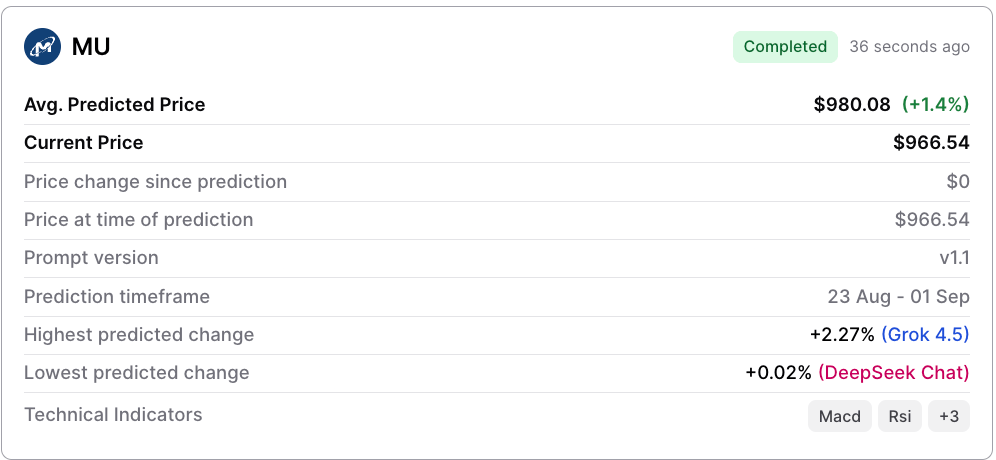Click the $980.08 predicted price value
The image size is (996, 460).
coord(852,105)
